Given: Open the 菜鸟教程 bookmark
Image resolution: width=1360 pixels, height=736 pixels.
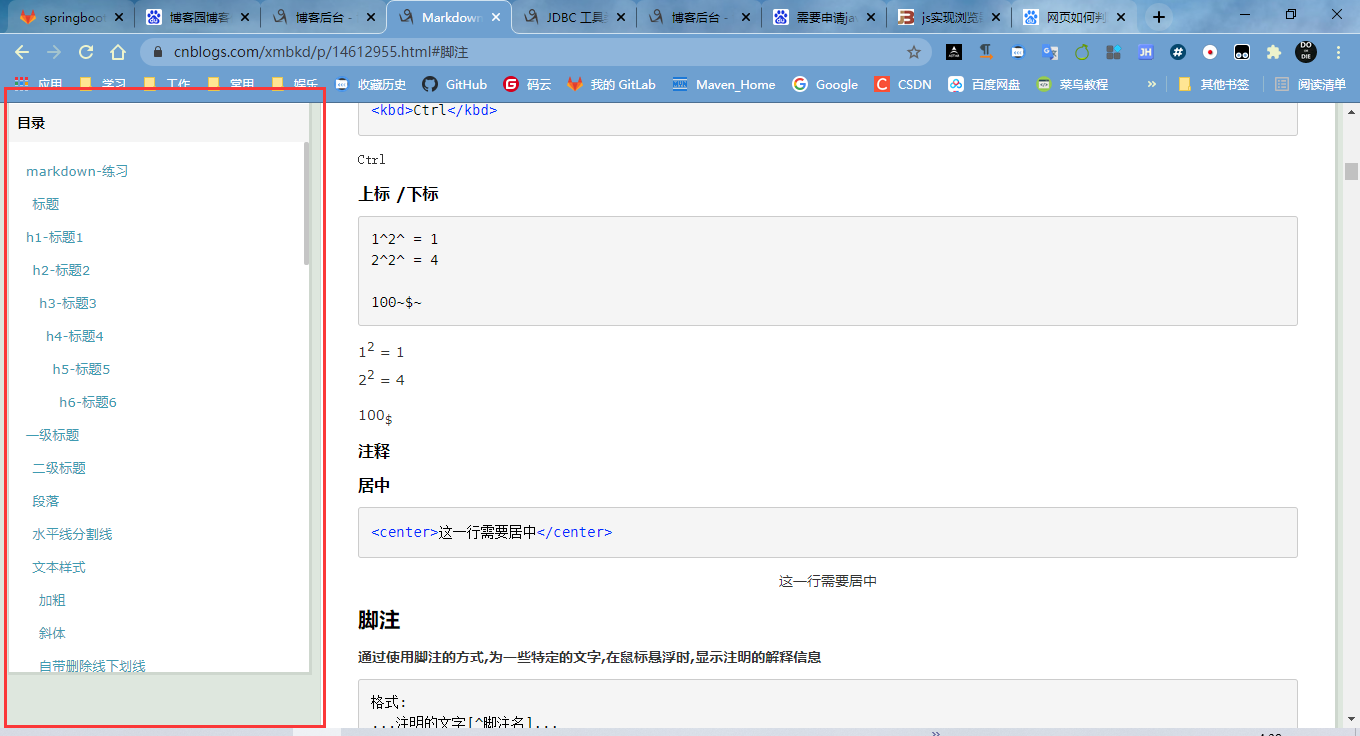Looking at the screenshot, I should click(x=1072, y=85).
